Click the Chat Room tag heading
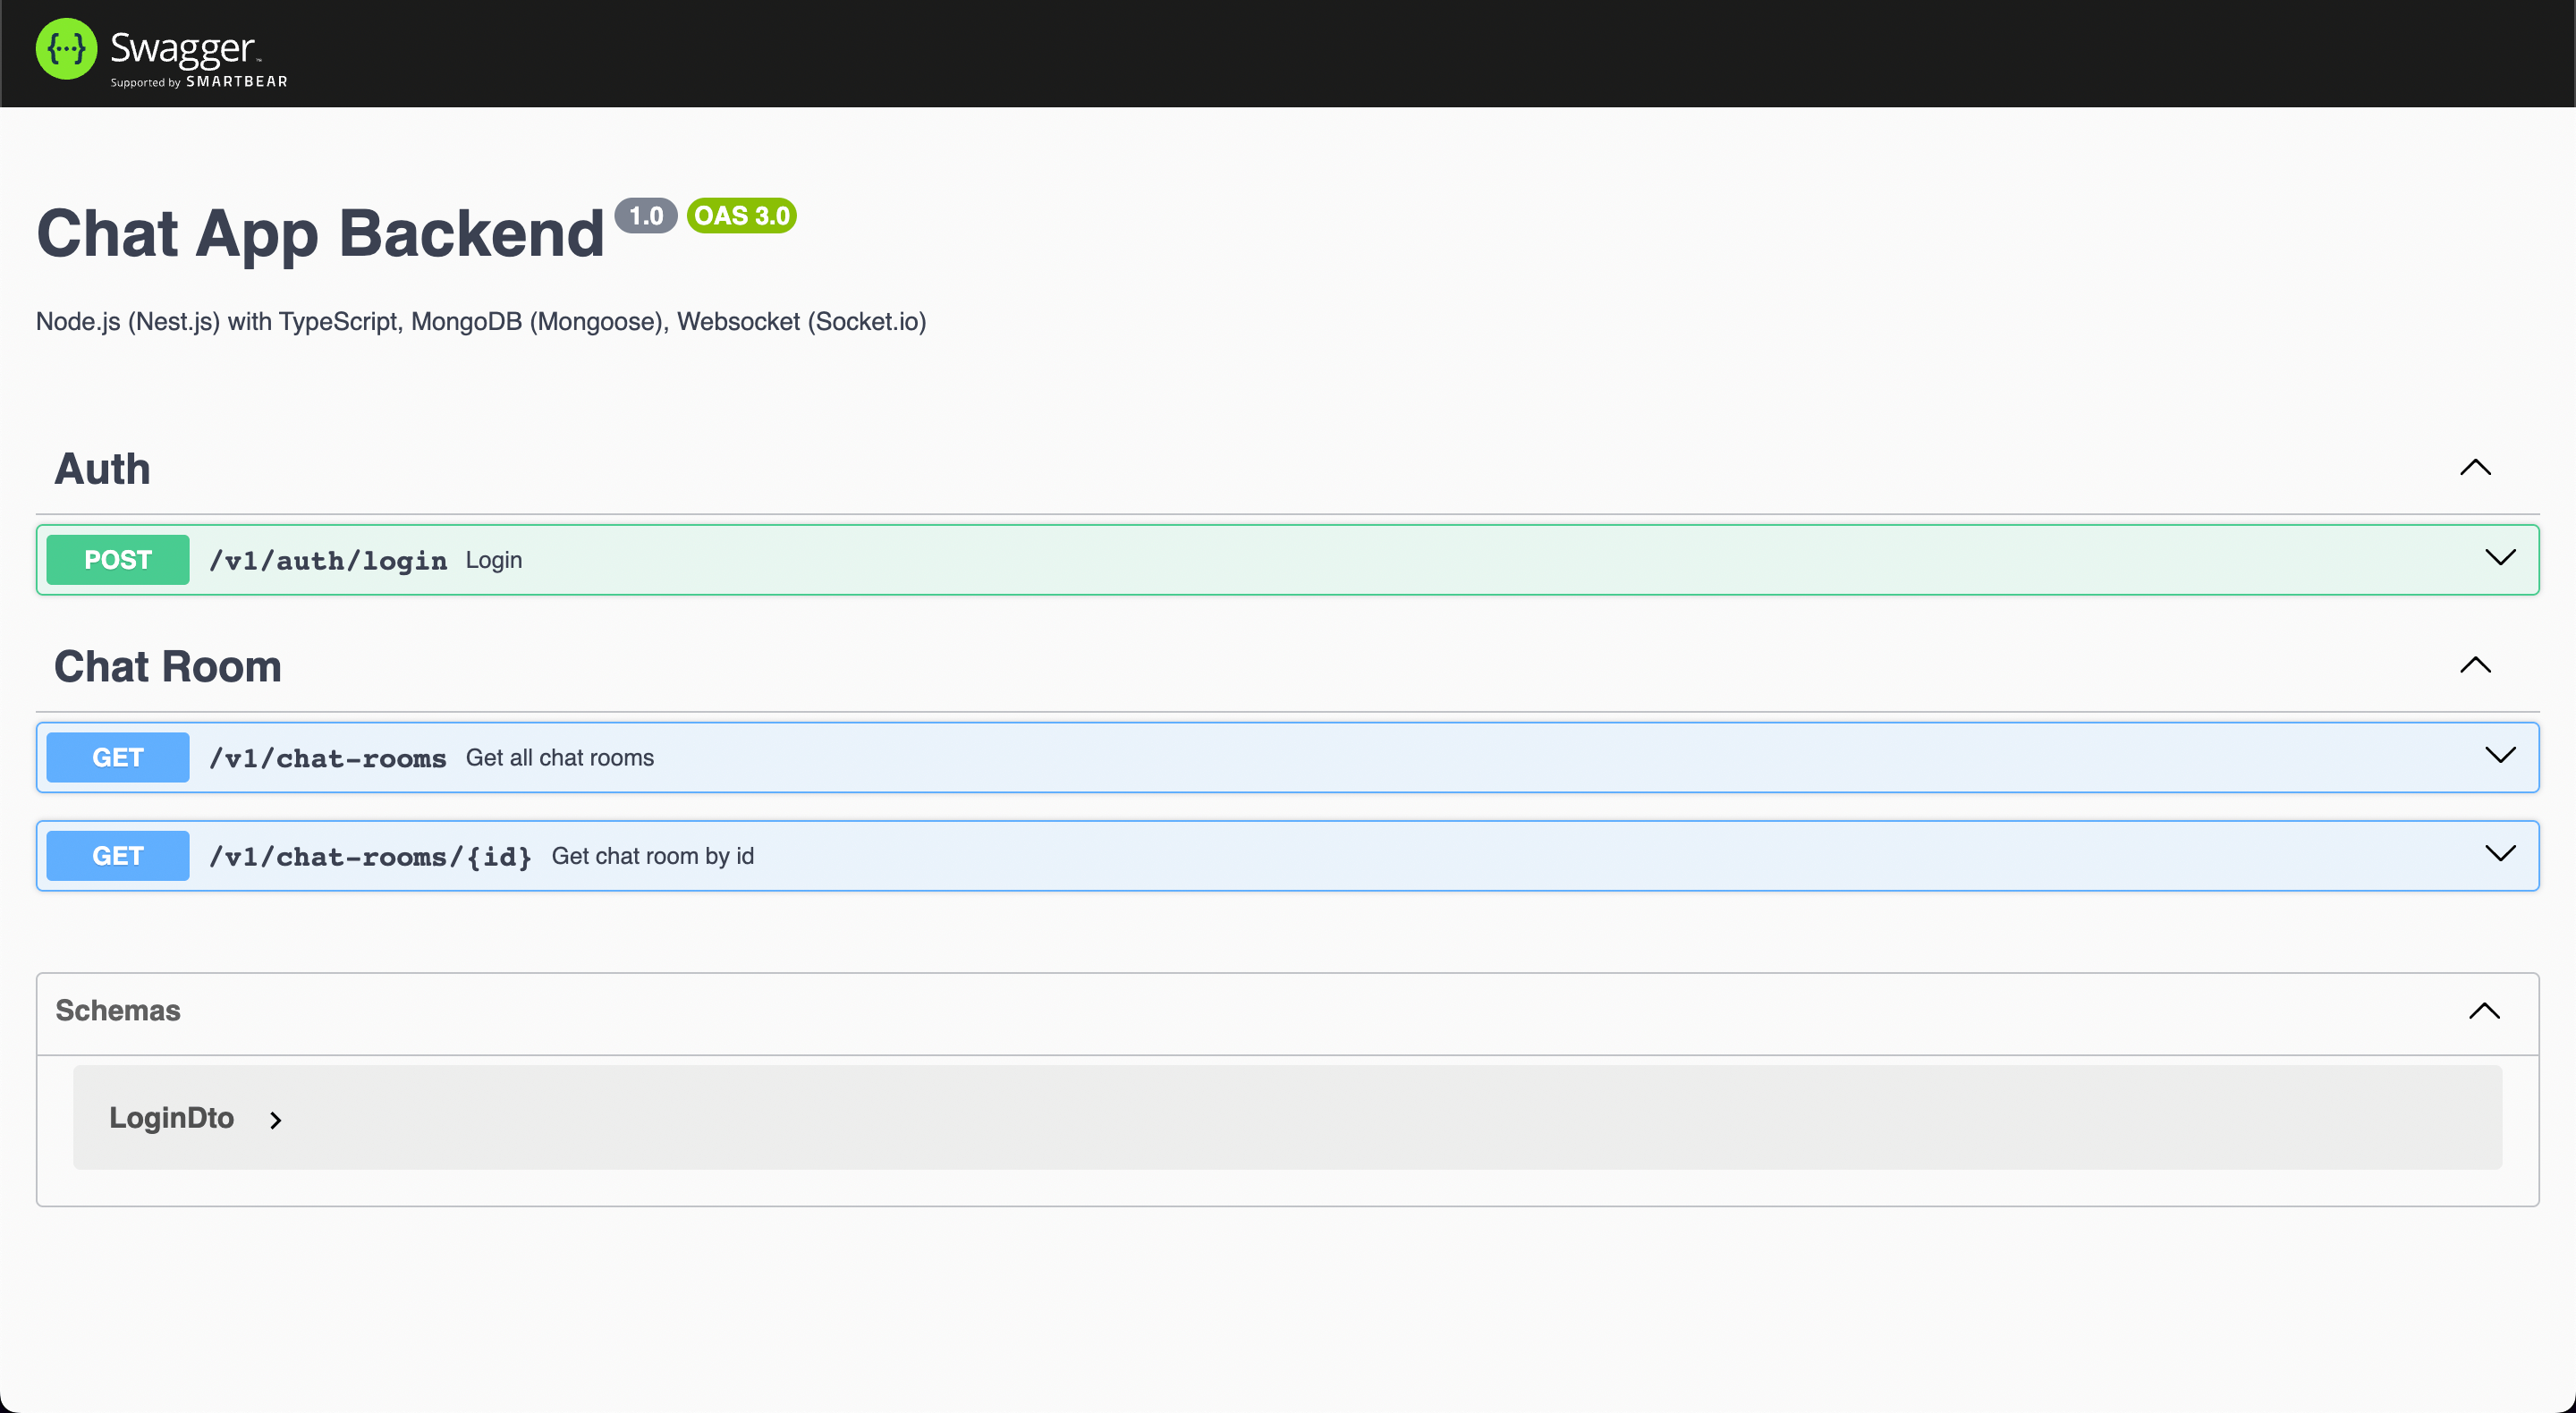Screen dimensions: 2576x1413 pyautogui.click(x=167, y=667)
